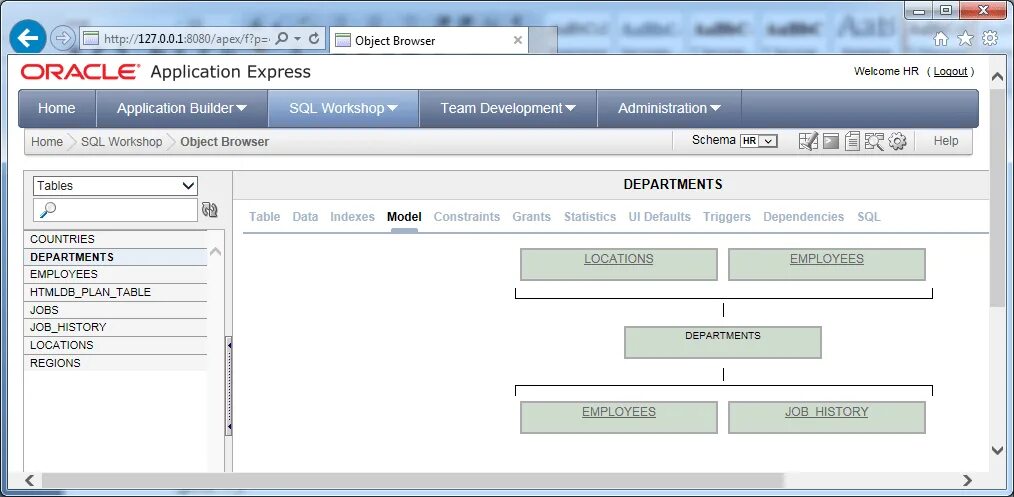
Task: Switch to the Grants tab
Action: (x=532, y=217)
